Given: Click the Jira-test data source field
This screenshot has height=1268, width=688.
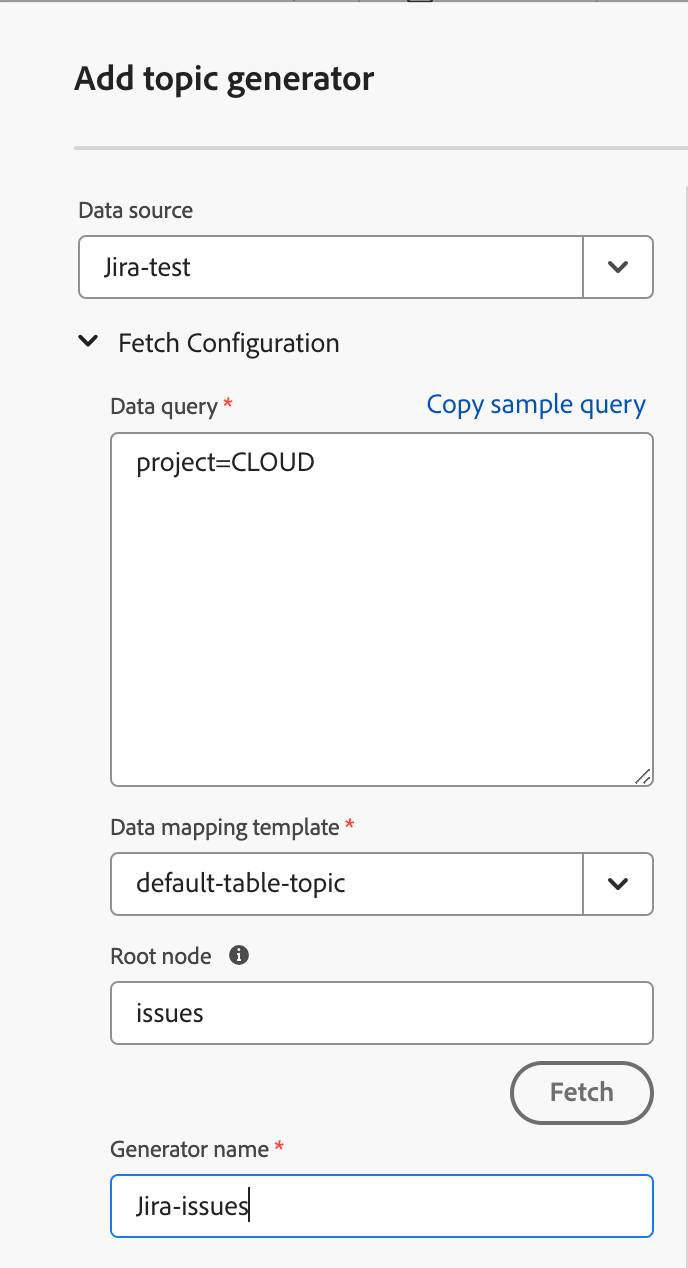Looking at the screenshot, I should point(330,267).
